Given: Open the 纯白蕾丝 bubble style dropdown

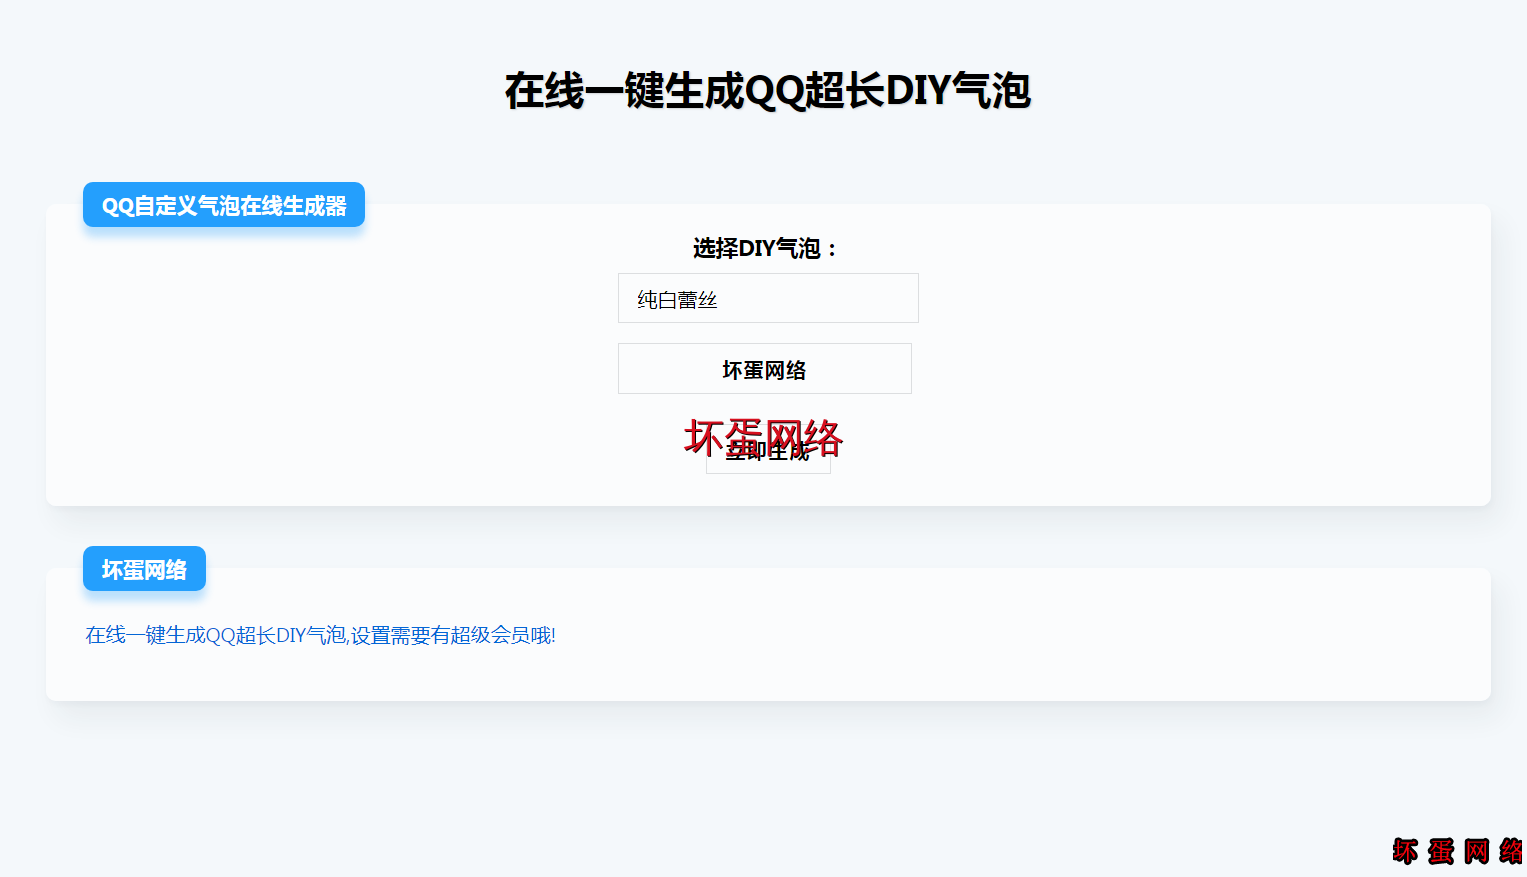Looking at the screenshot, I should 768,298.
